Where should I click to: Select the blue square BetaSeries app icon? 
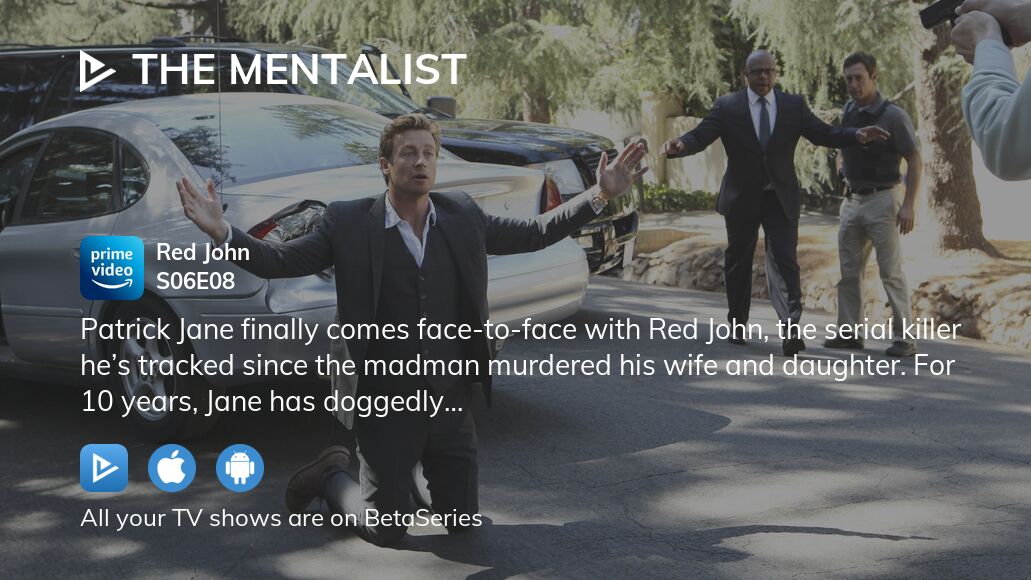[104, 468]
